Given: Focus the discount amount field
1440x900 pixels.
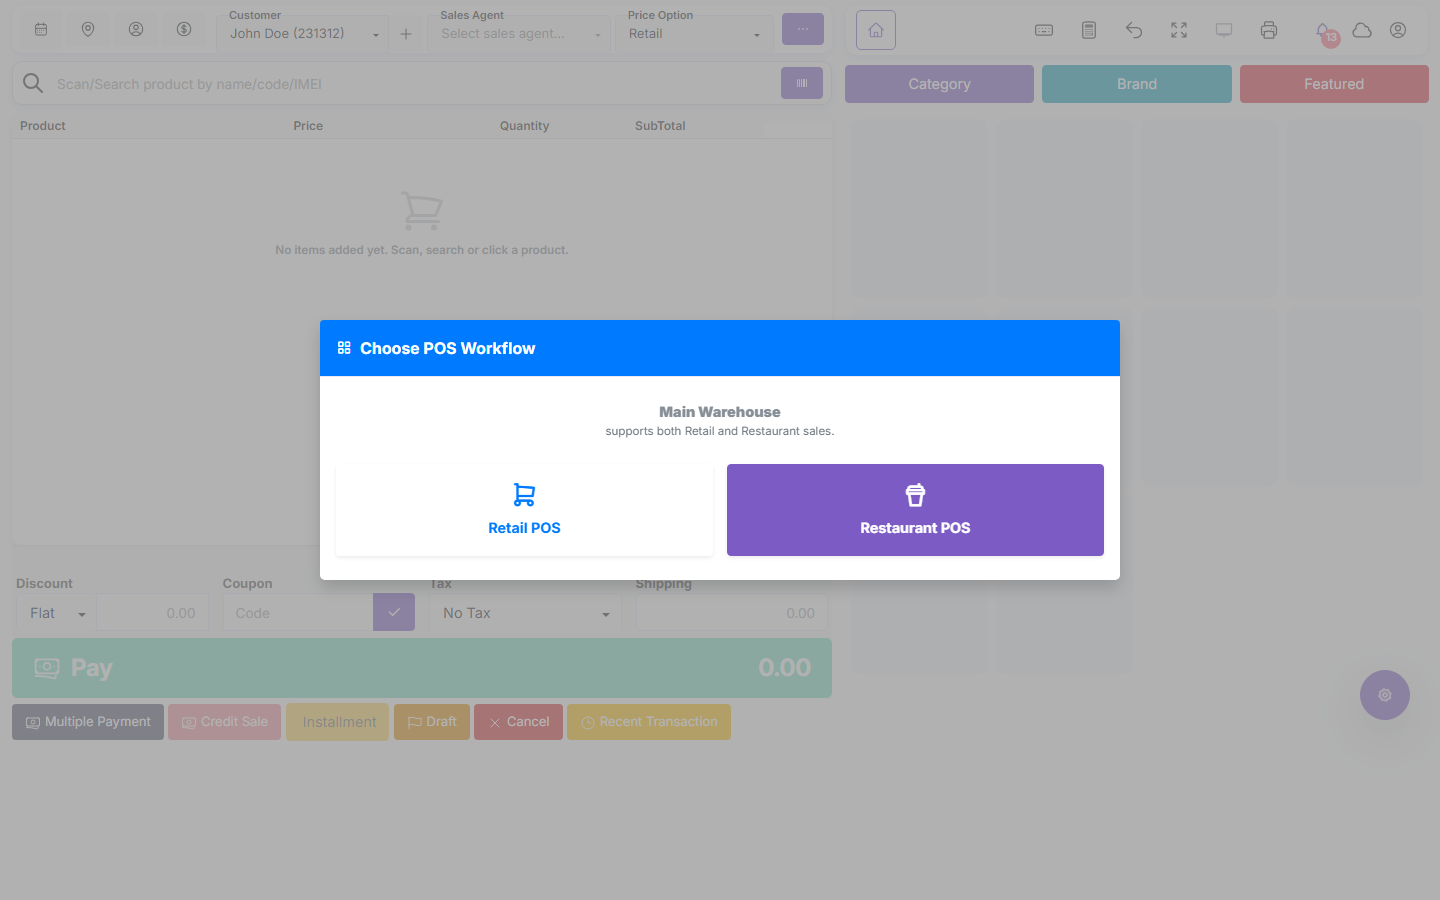Looking at the screenshot, I should click(152, 613).
